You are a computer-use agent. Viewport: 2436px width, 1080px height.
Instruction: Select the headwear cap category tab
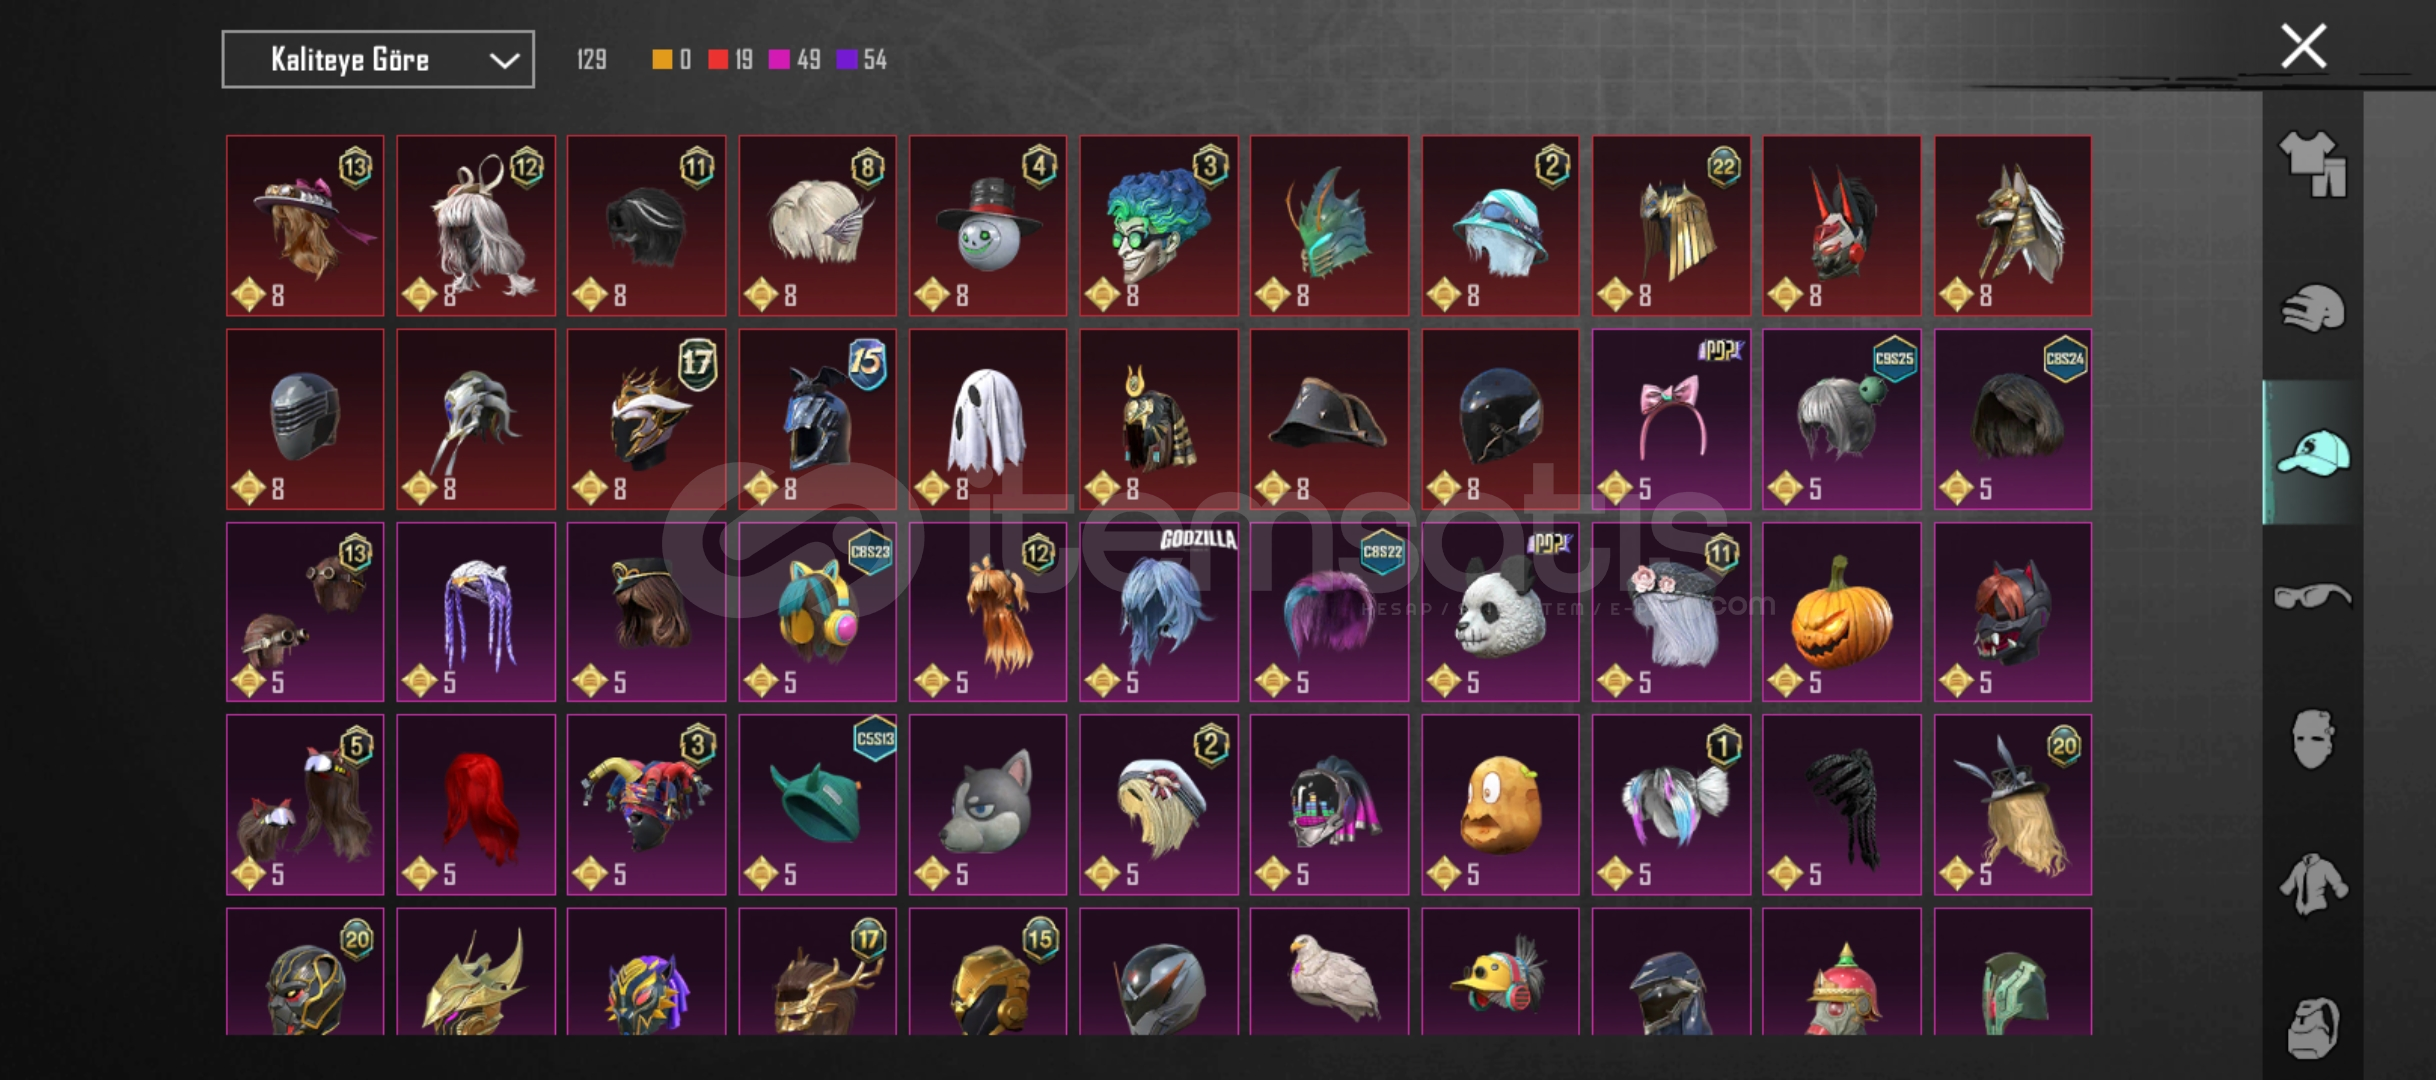[2313, 452]
